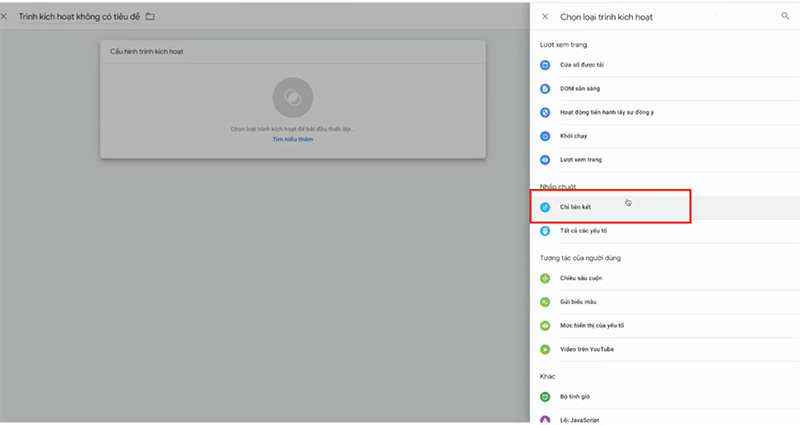
Task: Select the 'Lượt xem trang' trigger icon
Action: (x=545, y=160)
